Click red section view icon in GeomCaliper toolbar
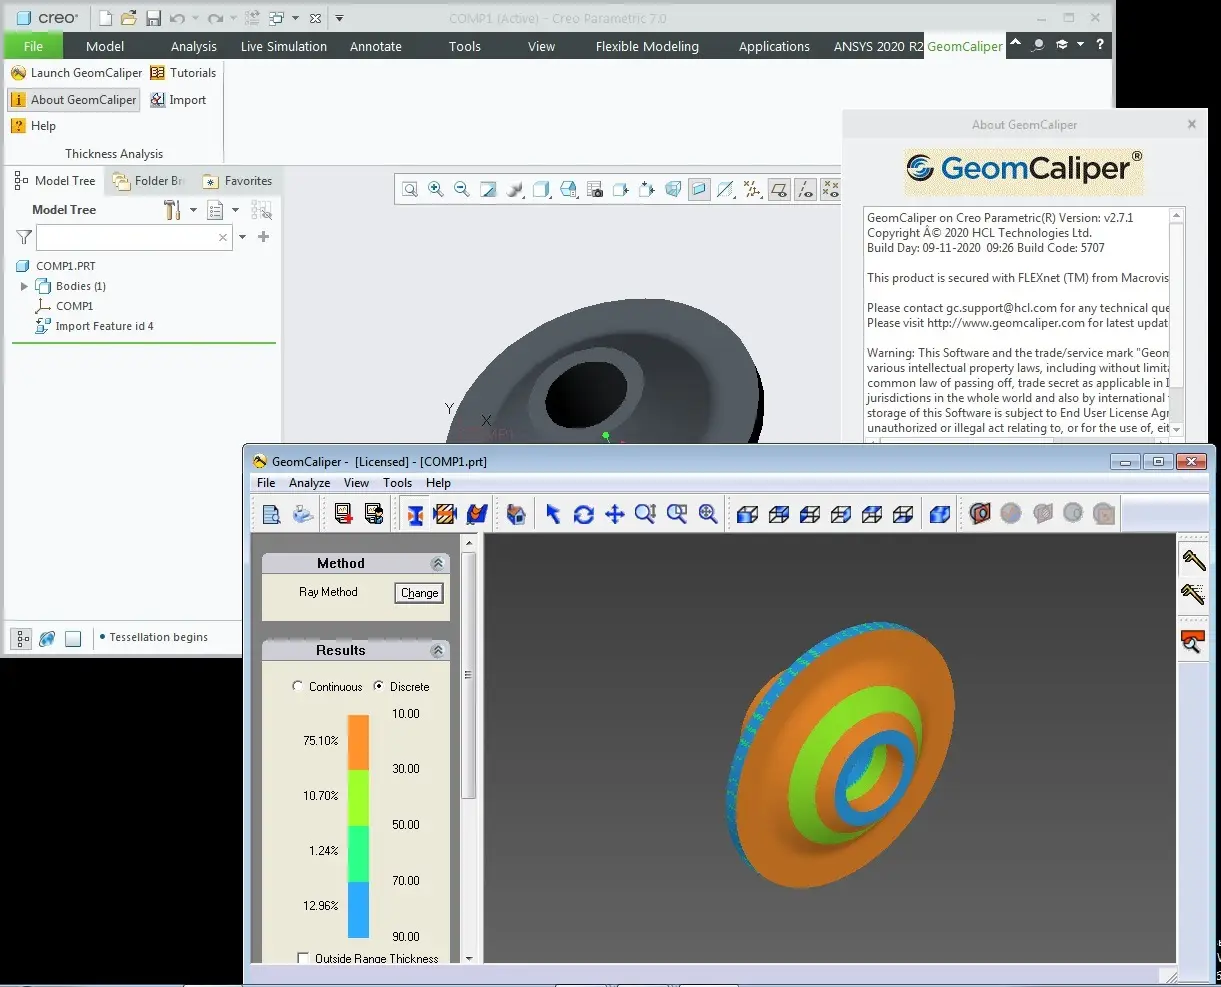The width and height of the screenshot is (1221, 987). (x=980, y=514)
